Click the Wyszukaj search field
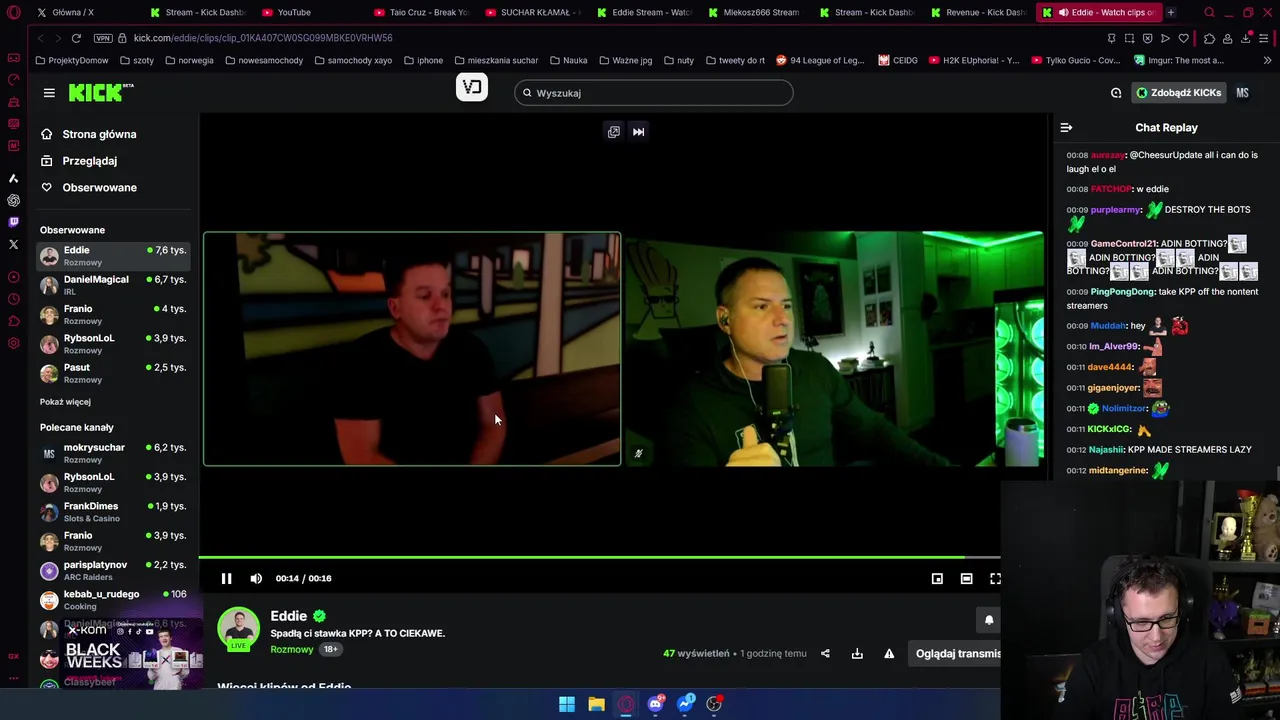The height and width of the screenshot is (720, 1280). point(654,93)
